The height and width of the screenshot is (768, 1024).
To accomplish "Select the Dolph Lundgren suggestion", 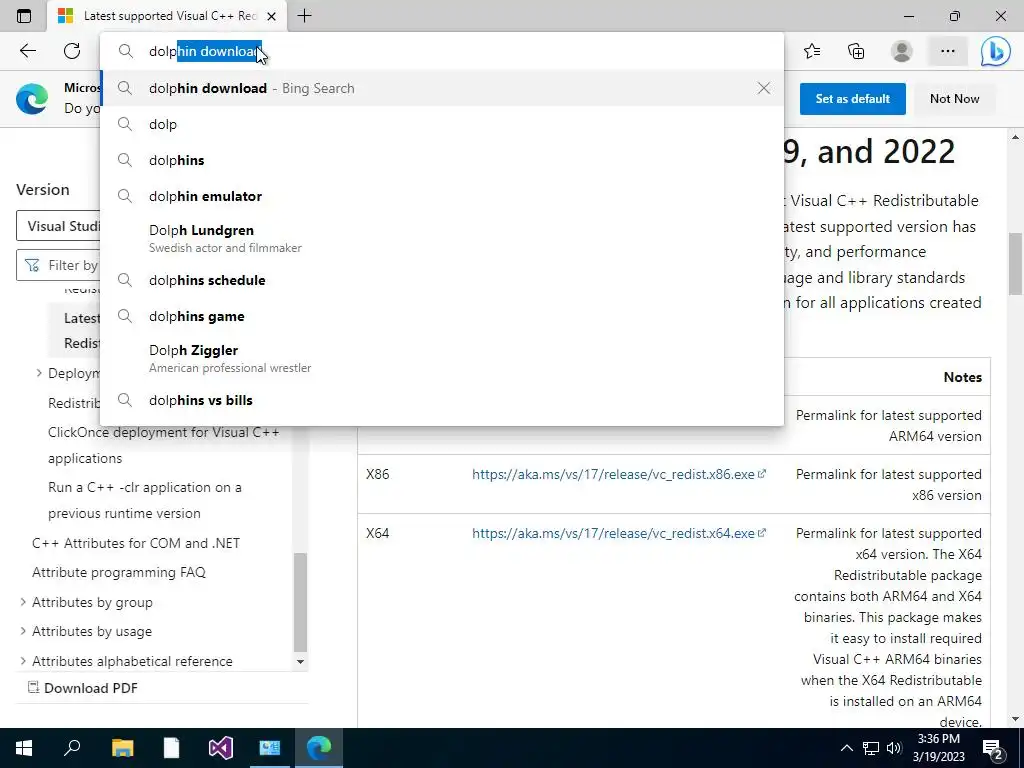I will point(442,238).
